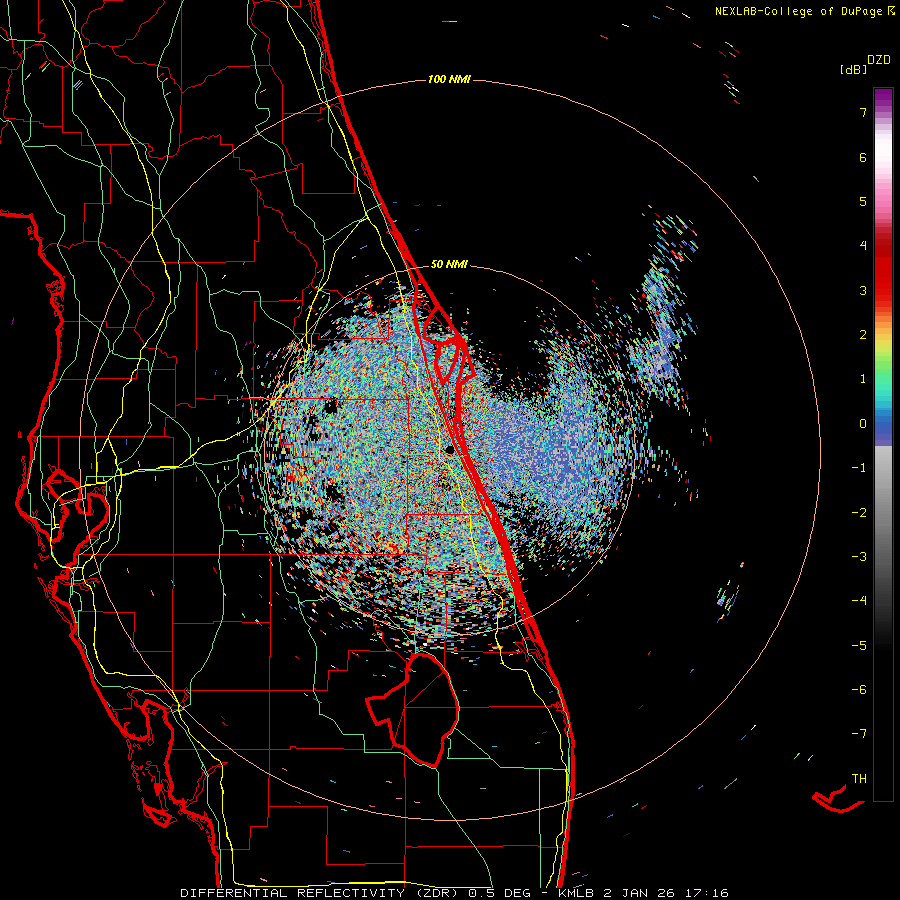This screenshot has width=900, height=900.
Task: Select the -3 dB scale value
Action: pos(859,557)
